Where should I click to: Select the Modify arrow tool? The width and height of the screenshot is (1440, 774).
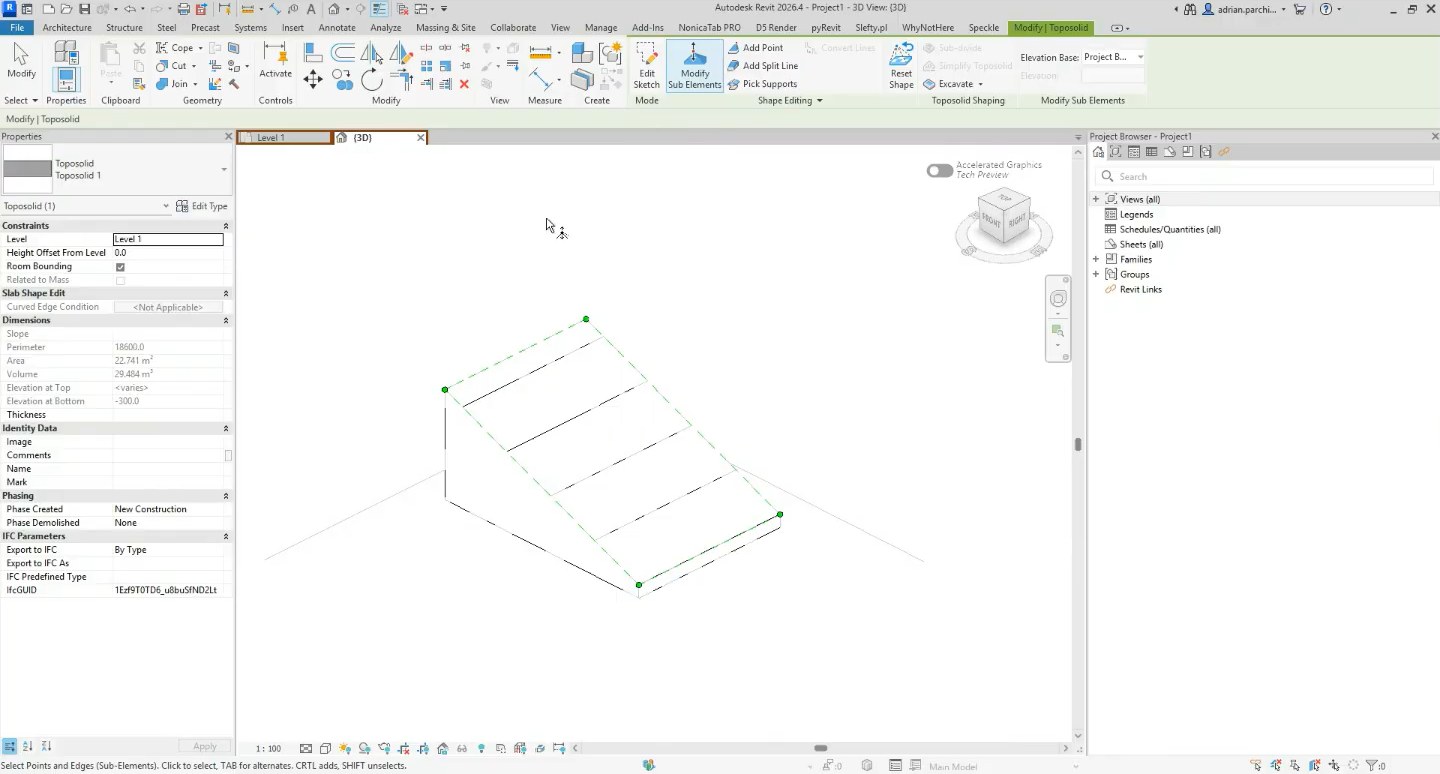click(21, 62)
